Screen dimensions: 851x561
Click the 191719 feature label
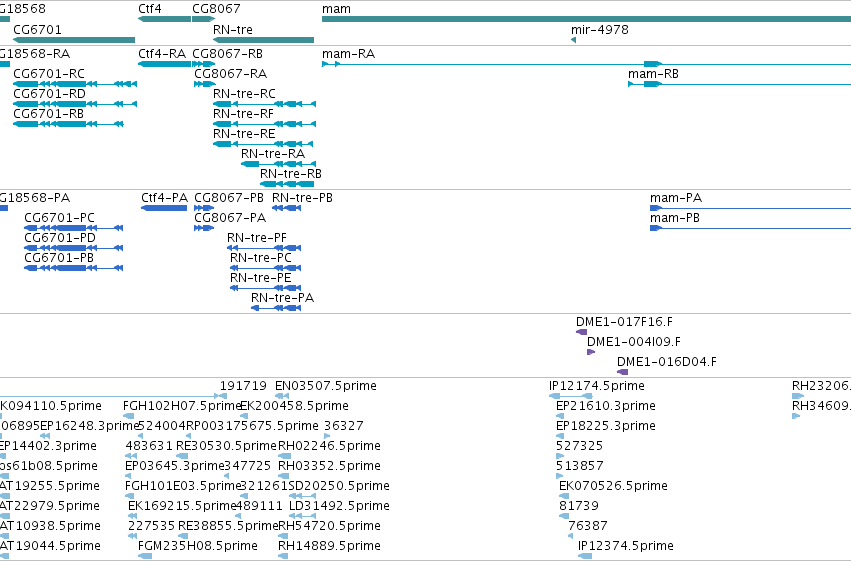[243, 386]
